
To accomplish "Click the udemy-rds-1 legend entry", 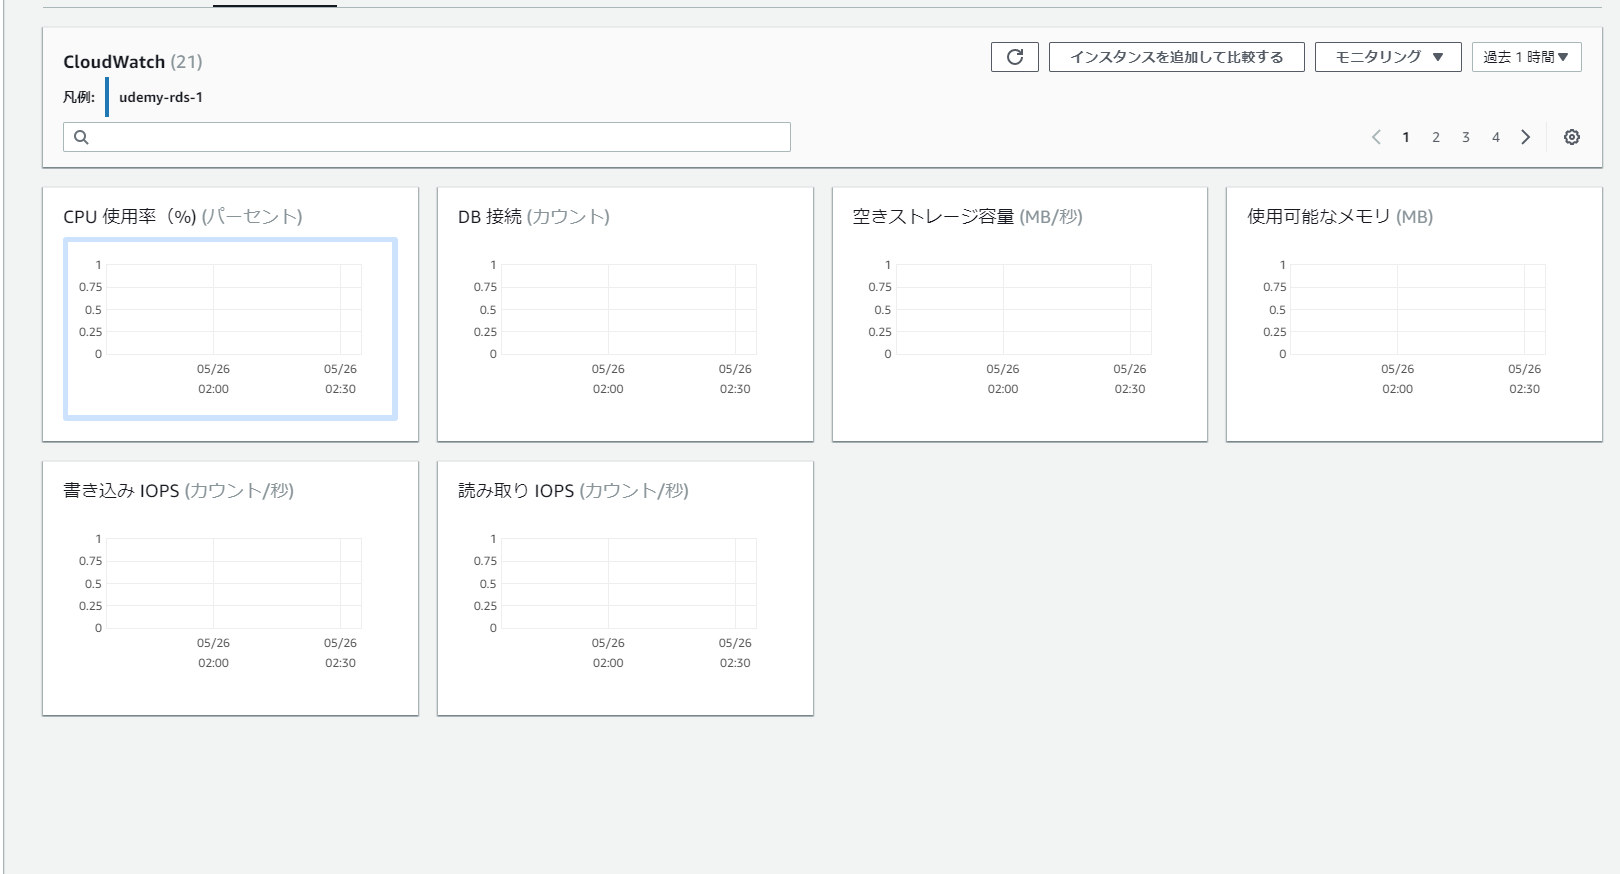I will 161,97.
